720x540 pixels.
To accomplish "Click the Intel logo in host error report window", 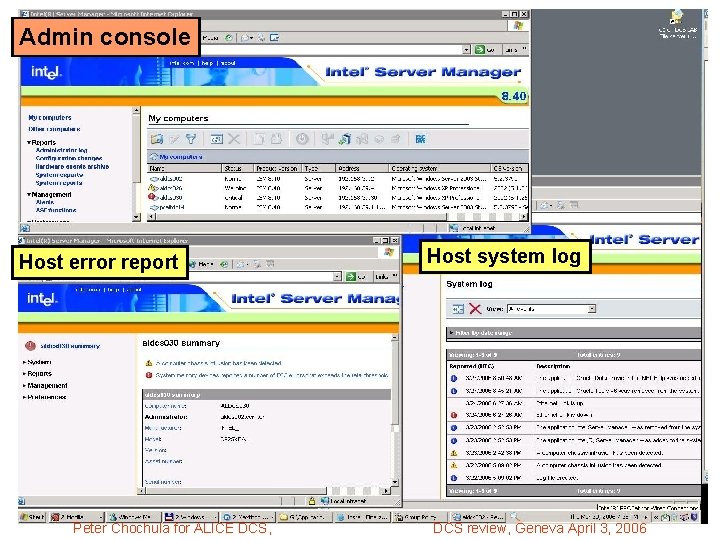I will [42, 299].
